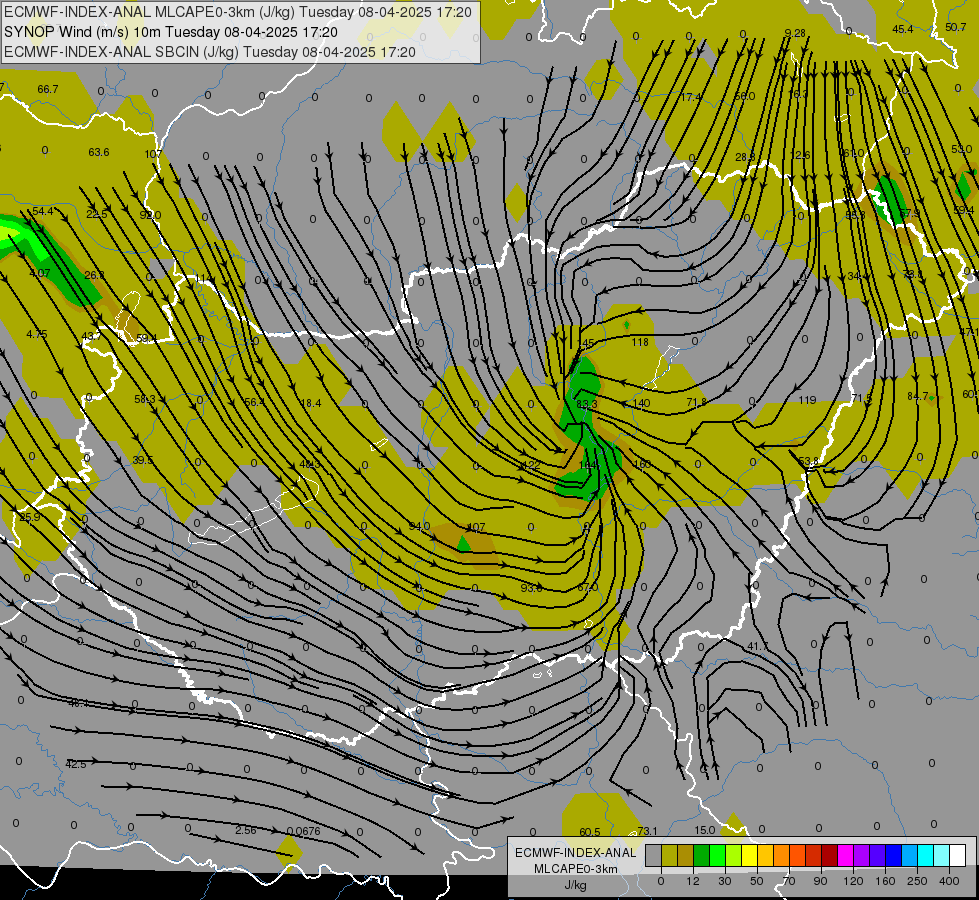Image resolution: width=979 pixels, height=900 pixels.
Task: Click the 73.1 value on the map
Action: click(x=647, y=831)
